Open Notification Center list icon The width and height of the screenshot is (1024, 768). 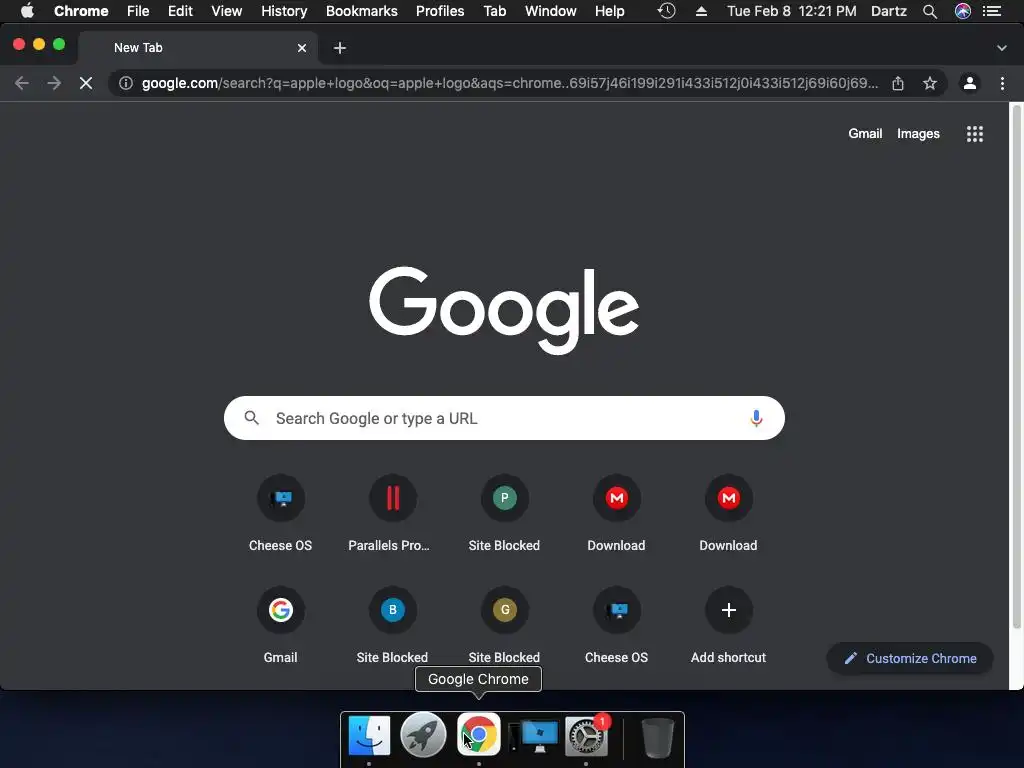click(992, 11)
